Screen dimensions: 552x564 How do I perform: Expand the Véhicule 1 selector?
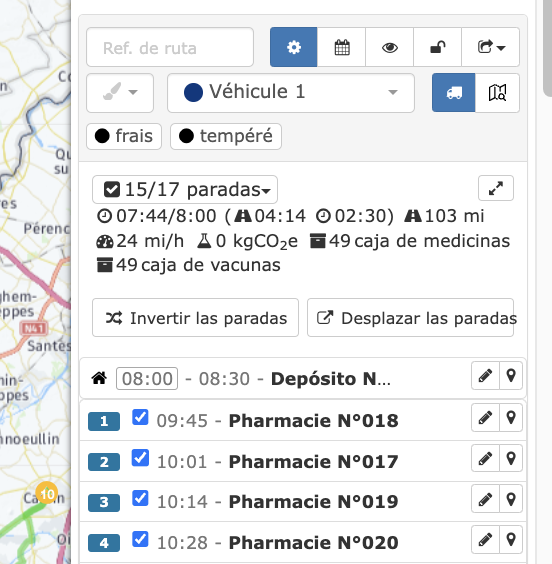coord(291,93)
